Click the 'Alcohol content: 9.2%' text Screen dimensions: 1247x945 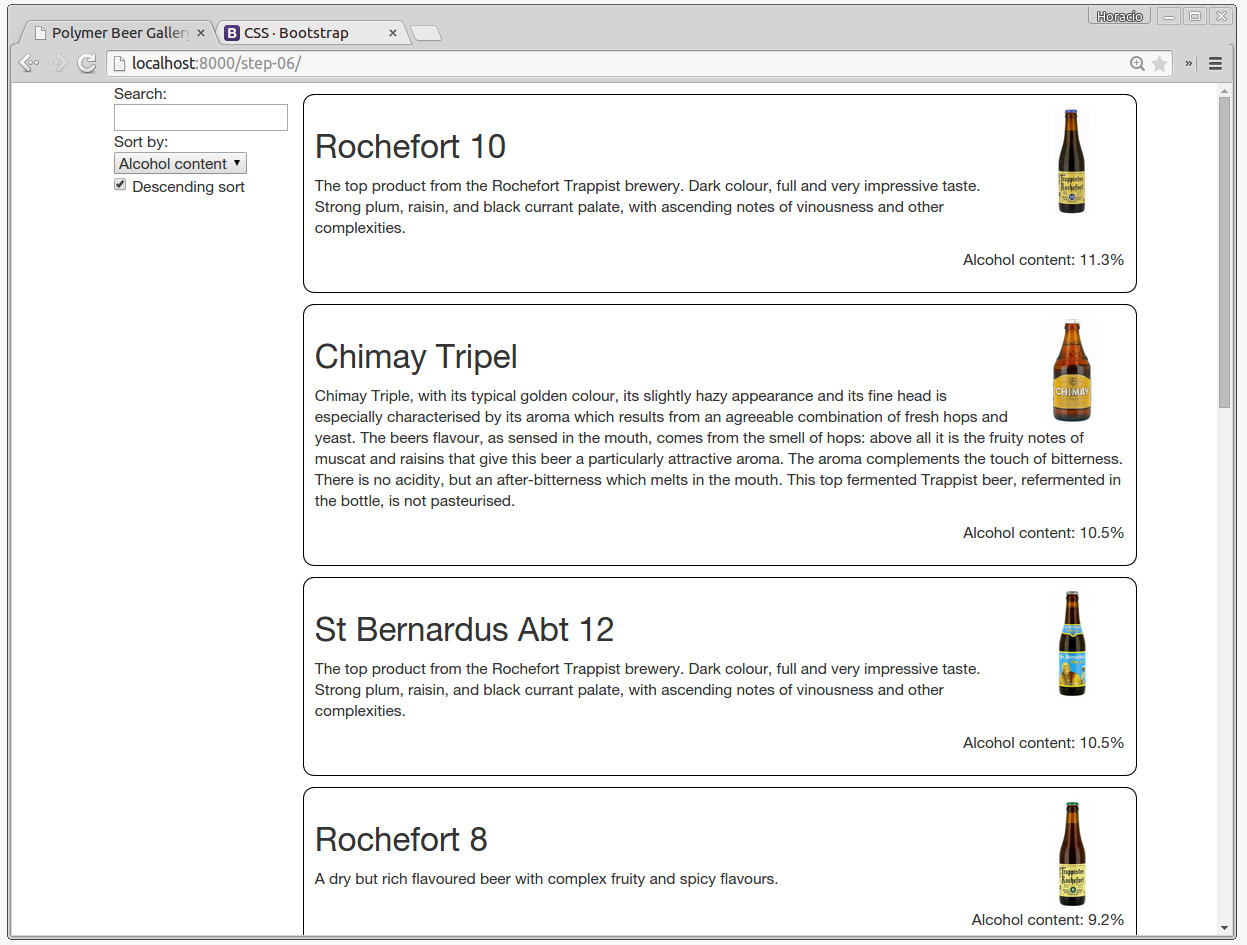tap(1047, 920)
